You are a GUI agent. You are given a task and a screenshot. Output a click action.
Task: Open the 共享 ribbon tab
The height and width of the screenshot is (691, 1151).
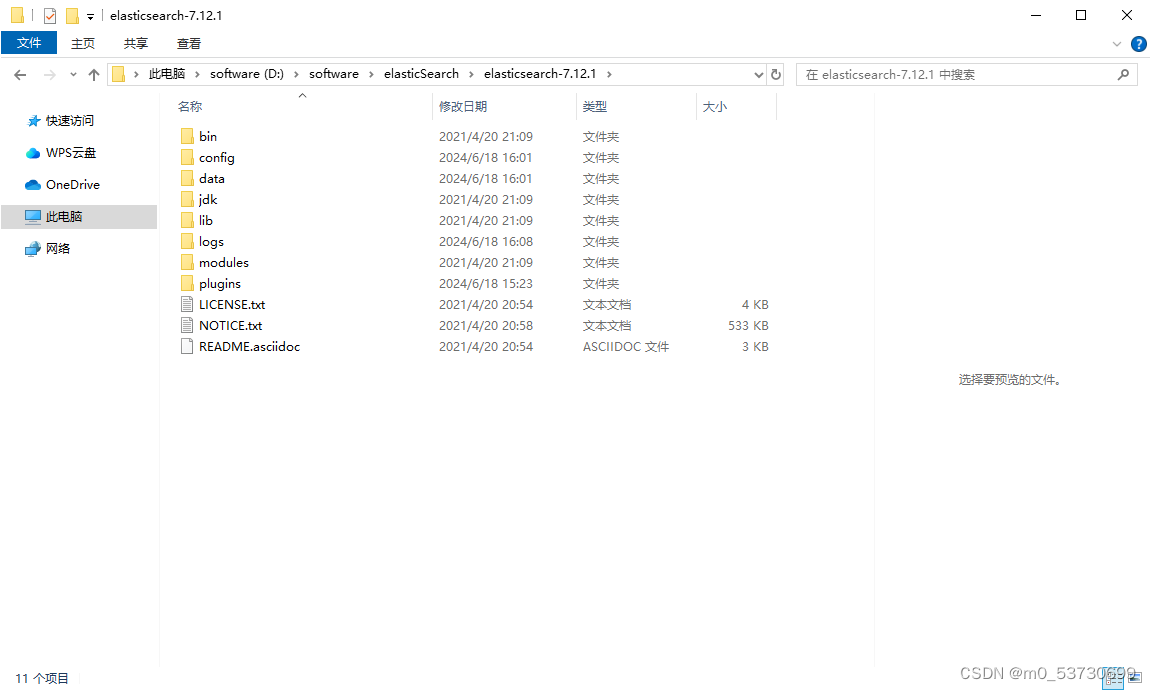136,43
